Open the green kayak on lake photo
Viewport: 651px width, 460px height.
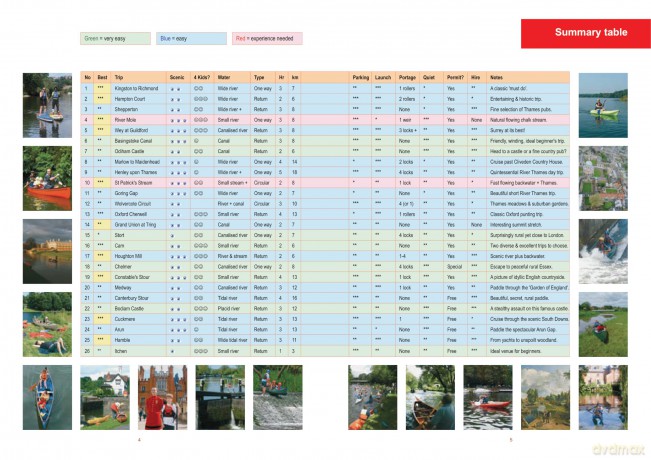[x=603, y=105]
